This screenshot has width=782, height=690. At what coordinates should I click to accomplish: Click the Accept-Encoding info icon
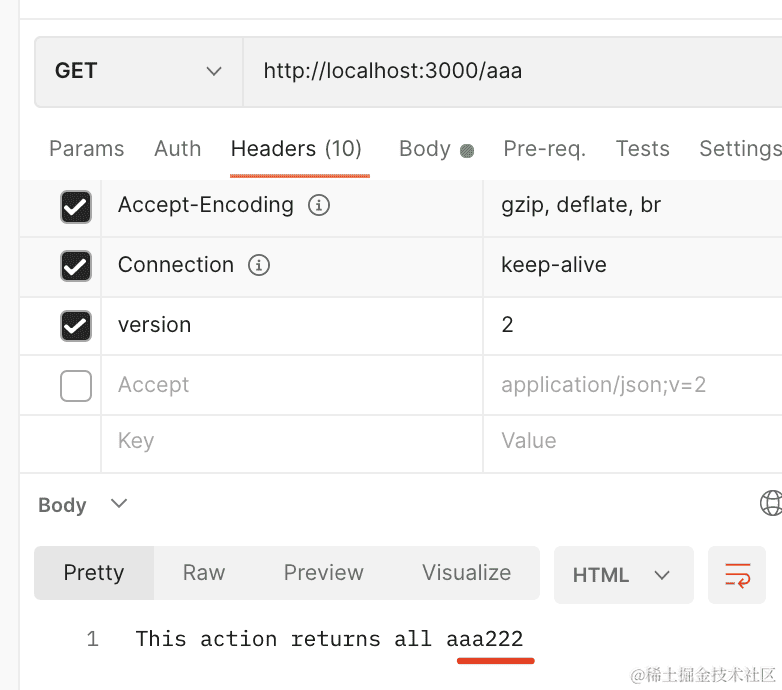click(319, 206)
